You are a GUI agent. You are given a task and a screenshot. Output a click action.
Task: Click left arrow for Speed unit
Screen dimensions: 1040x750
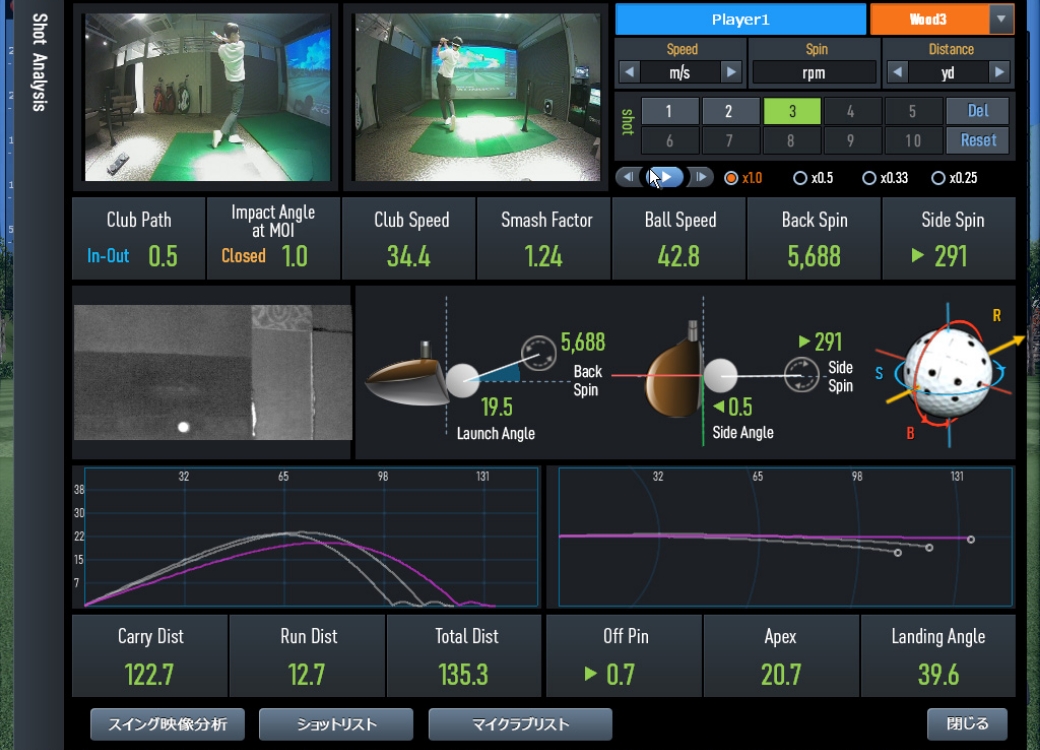pos(629,72)
